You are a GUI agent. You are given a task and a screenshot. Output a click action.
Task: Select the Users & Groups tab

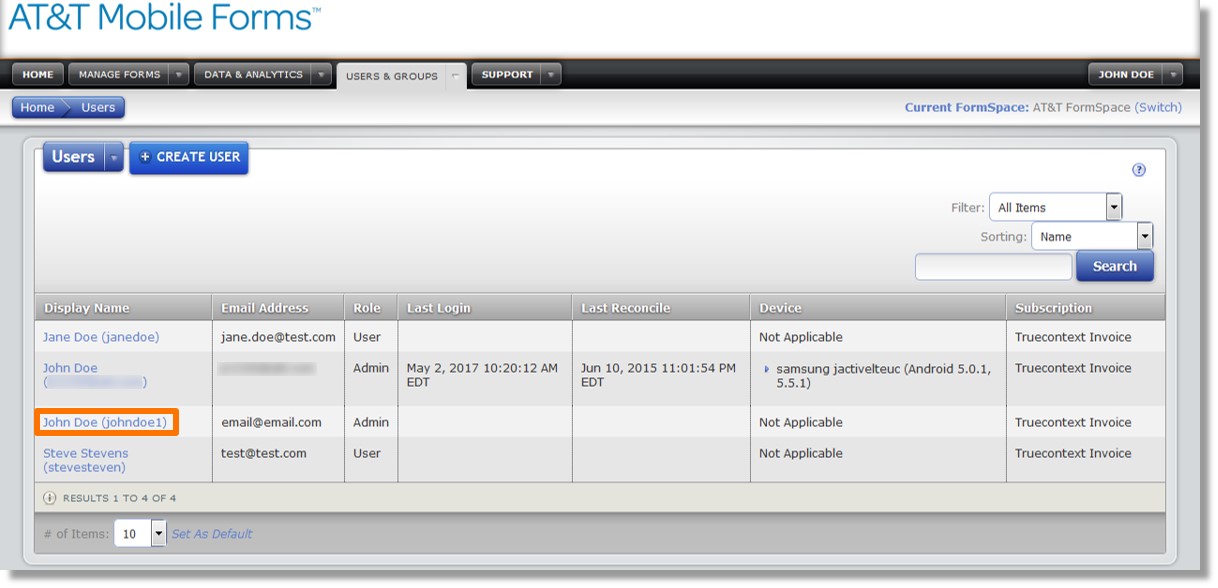(x=392, y=76)
